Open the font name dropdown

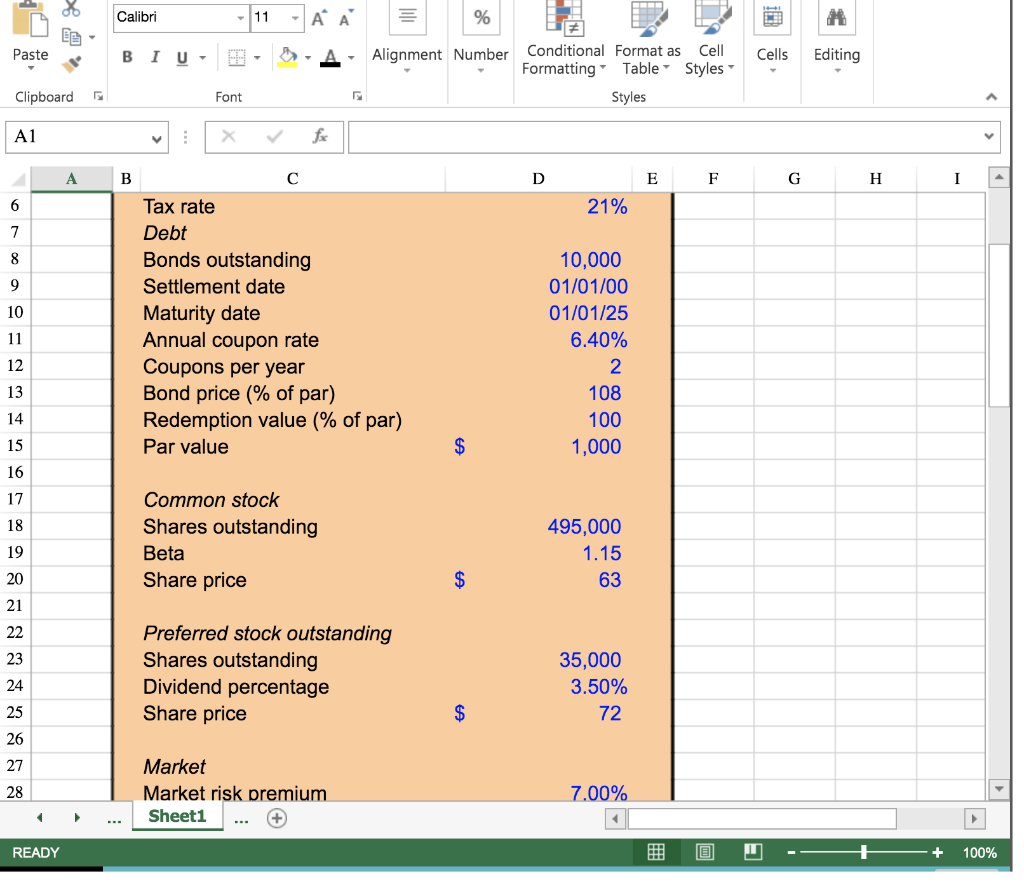(x=239, y=18)
